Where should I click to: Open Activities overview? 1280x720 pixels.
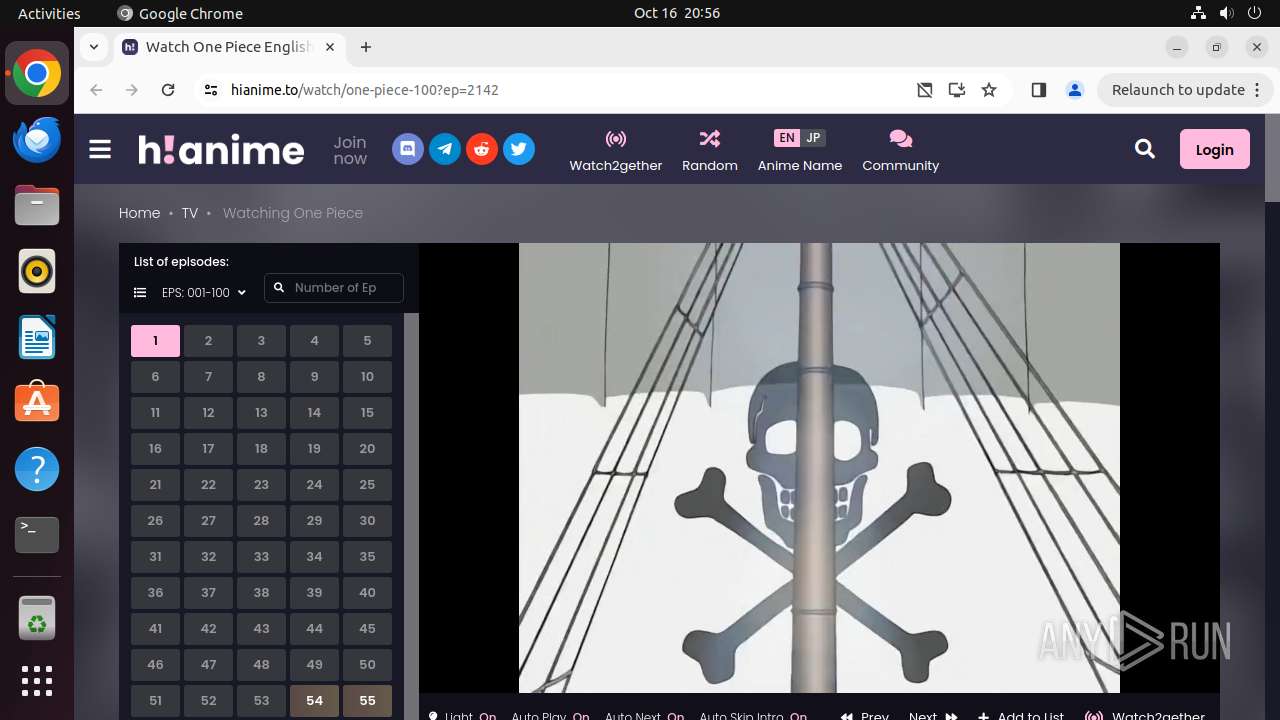[x=49, y=13]
